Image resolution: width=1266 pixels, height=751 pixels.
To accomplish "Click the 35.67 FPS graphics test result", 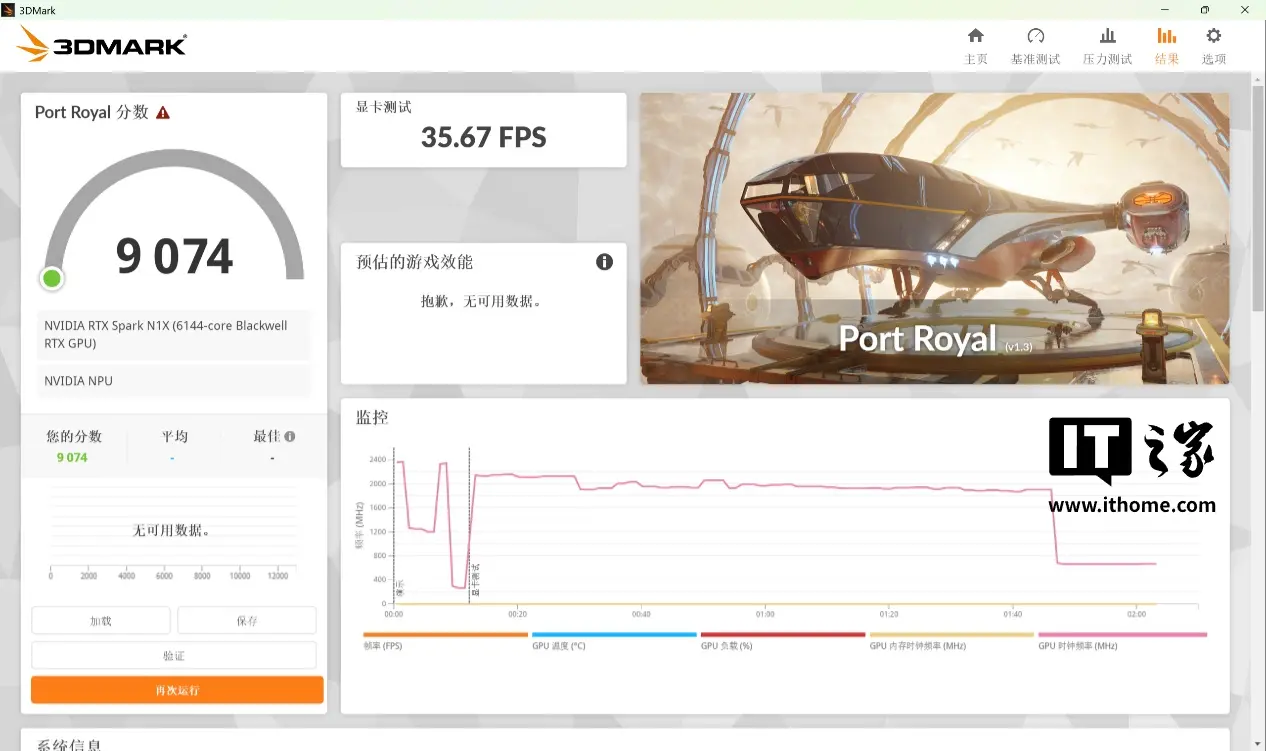I will [484, 137].
